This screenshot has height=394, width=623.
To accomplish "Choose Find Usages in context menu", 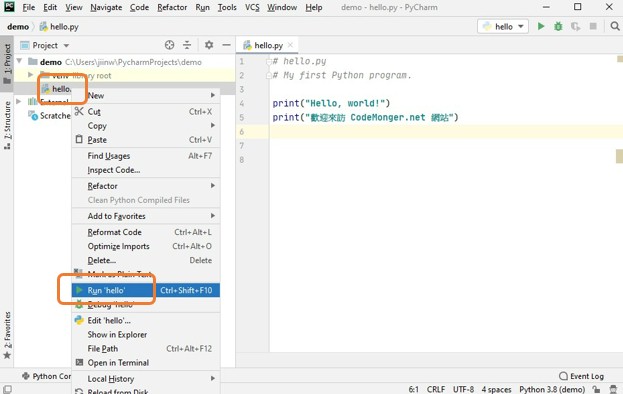I will (146, 156).
